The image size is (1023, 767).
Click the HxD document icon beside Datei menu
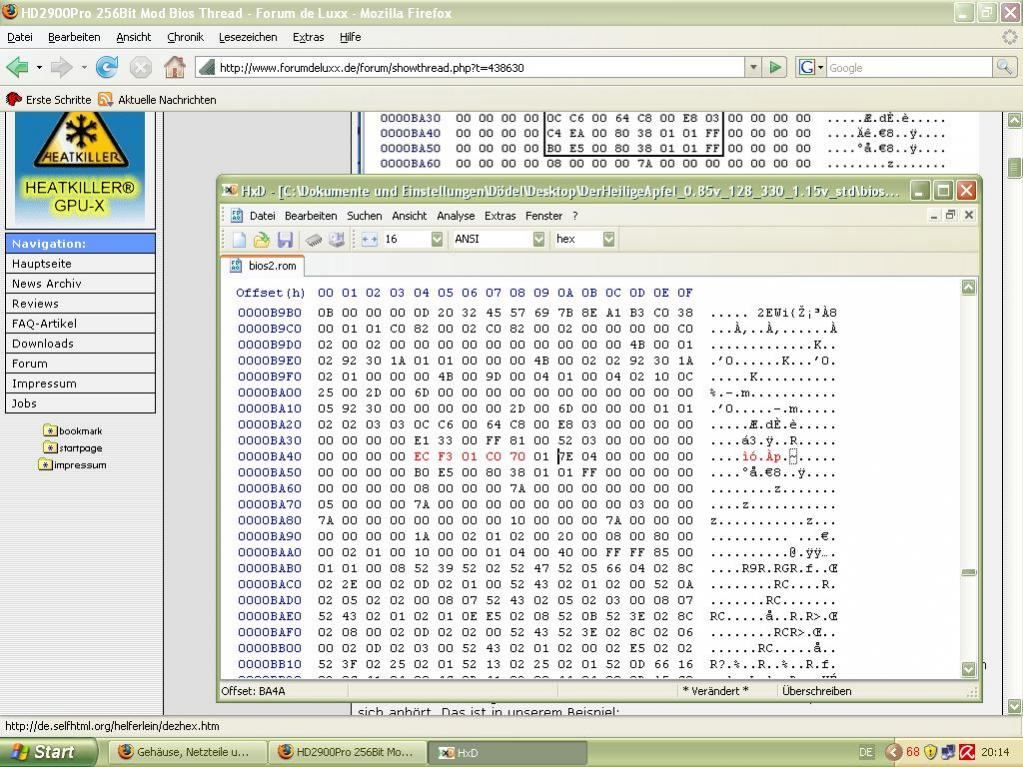(236, 216)
